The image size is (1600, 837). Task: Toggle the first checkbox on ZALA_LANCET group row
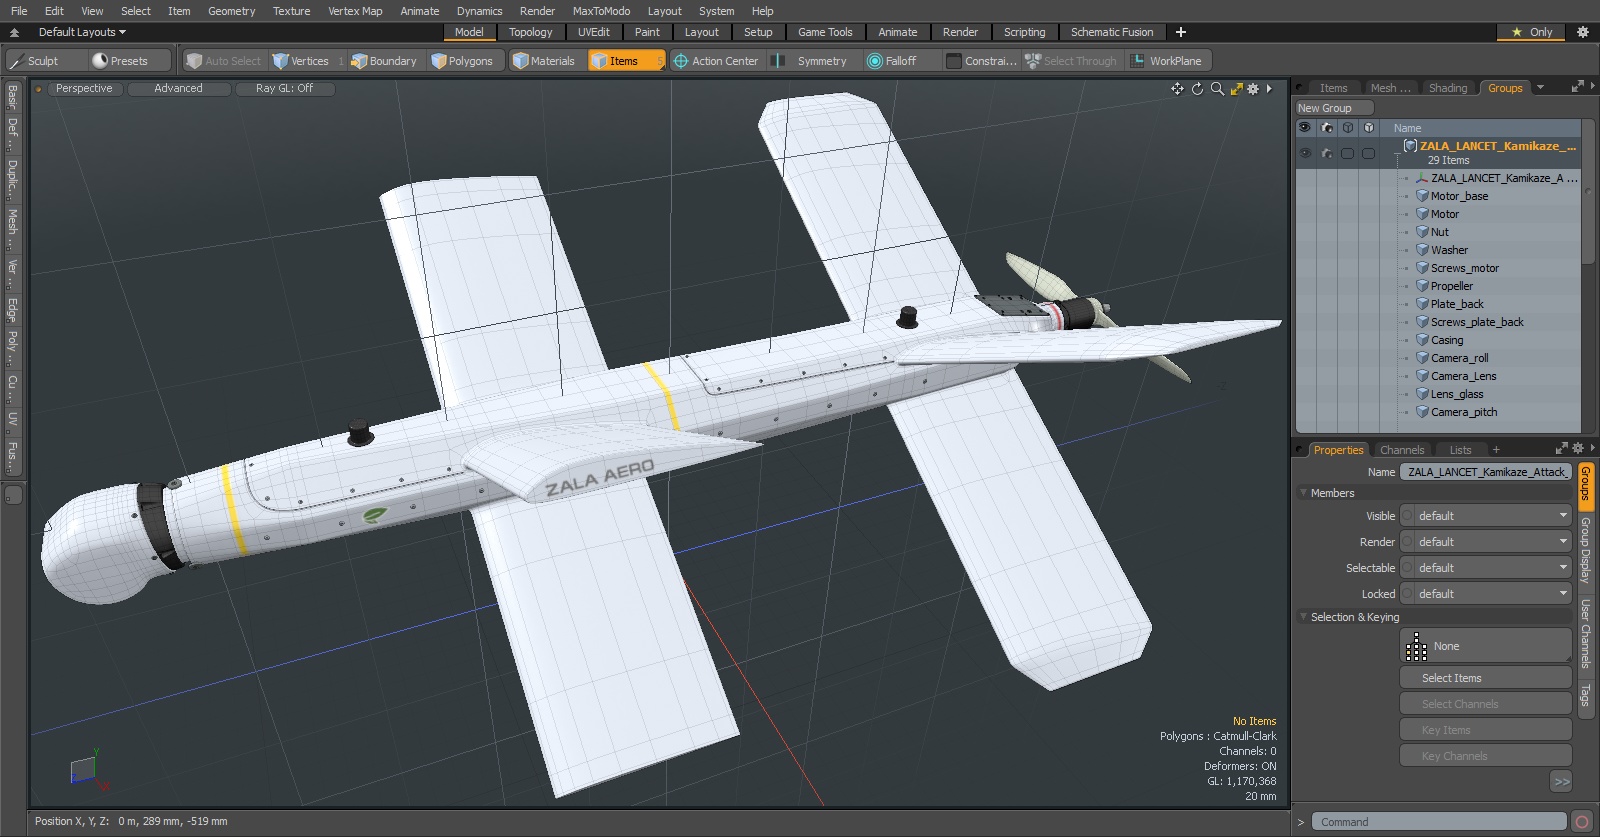(x=1348, y=154)
